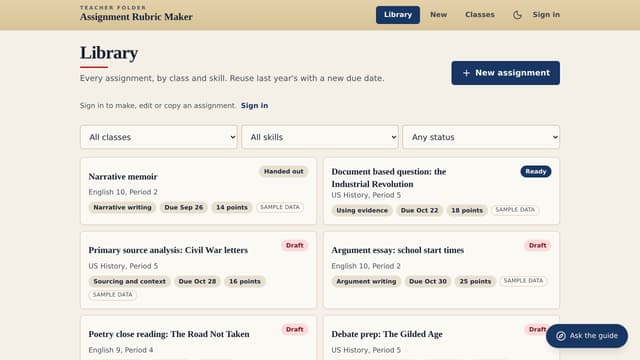Click the Due Oct 22 tag
This screenshot has height=360, width=640.
click(420, 211)
